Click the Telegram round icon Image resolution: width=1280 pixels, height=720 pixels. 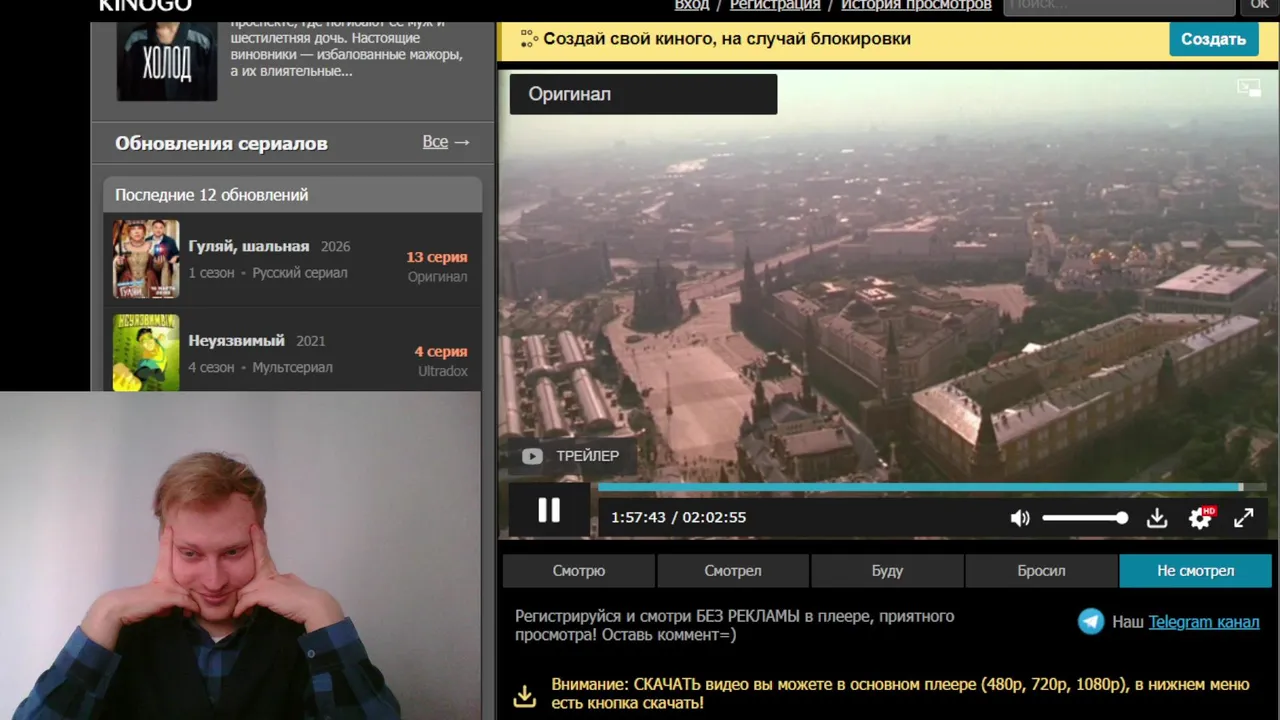tap(1091, 622)
